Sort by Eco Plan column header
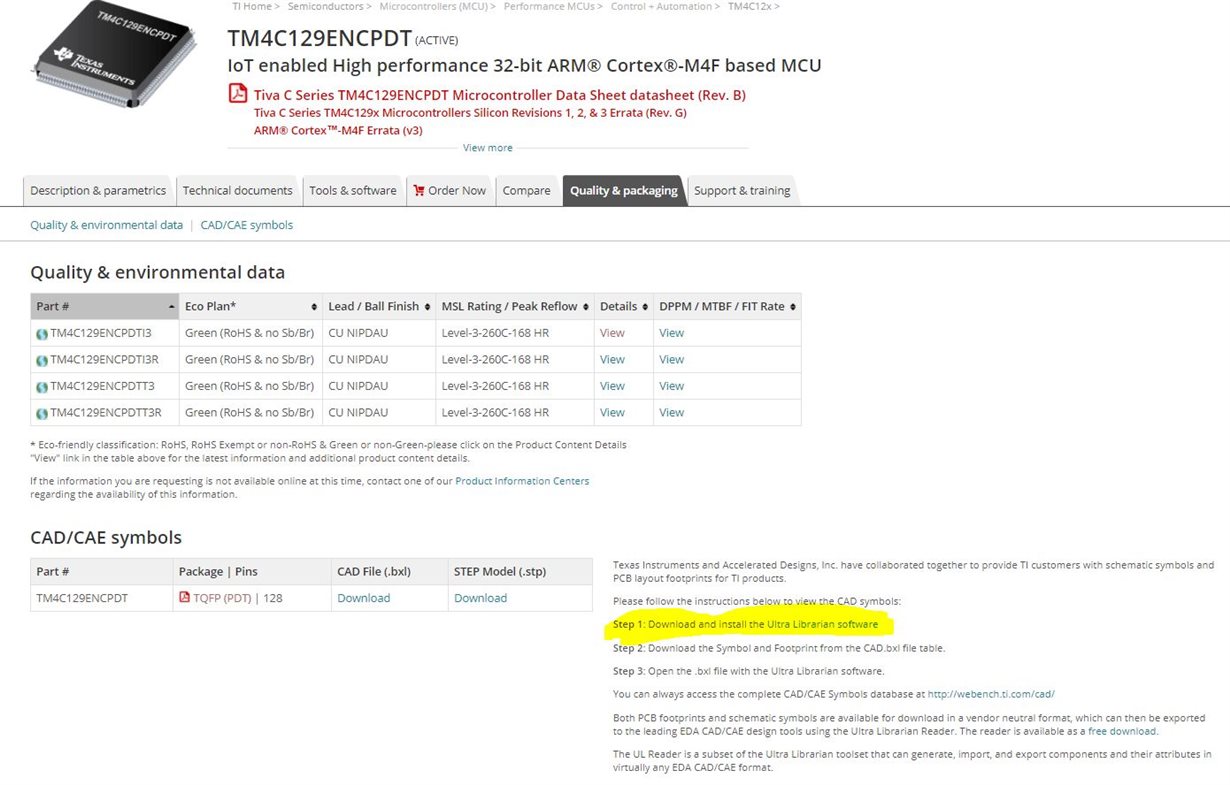This screenshot has height=785, width=1230. coord(250,306)
